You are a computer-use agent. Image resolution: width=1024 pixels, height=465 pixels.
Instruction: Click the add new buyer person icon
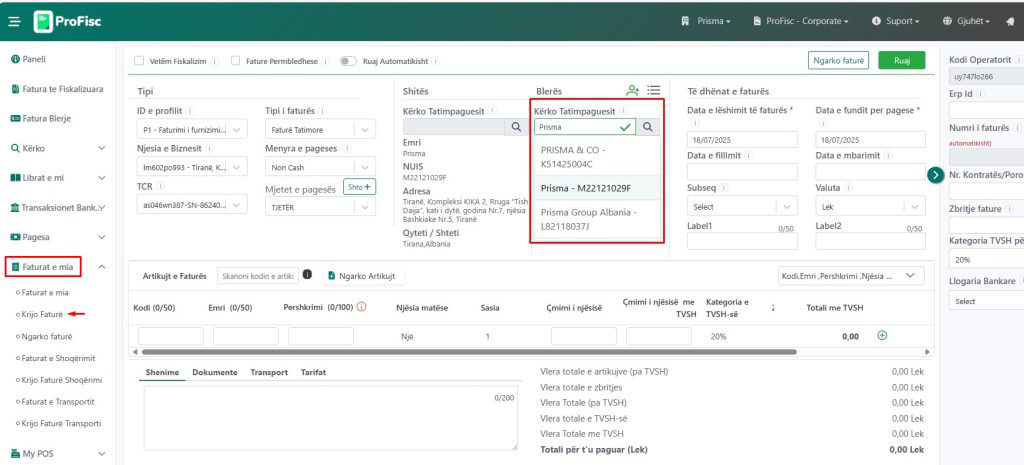coord(632,91)
